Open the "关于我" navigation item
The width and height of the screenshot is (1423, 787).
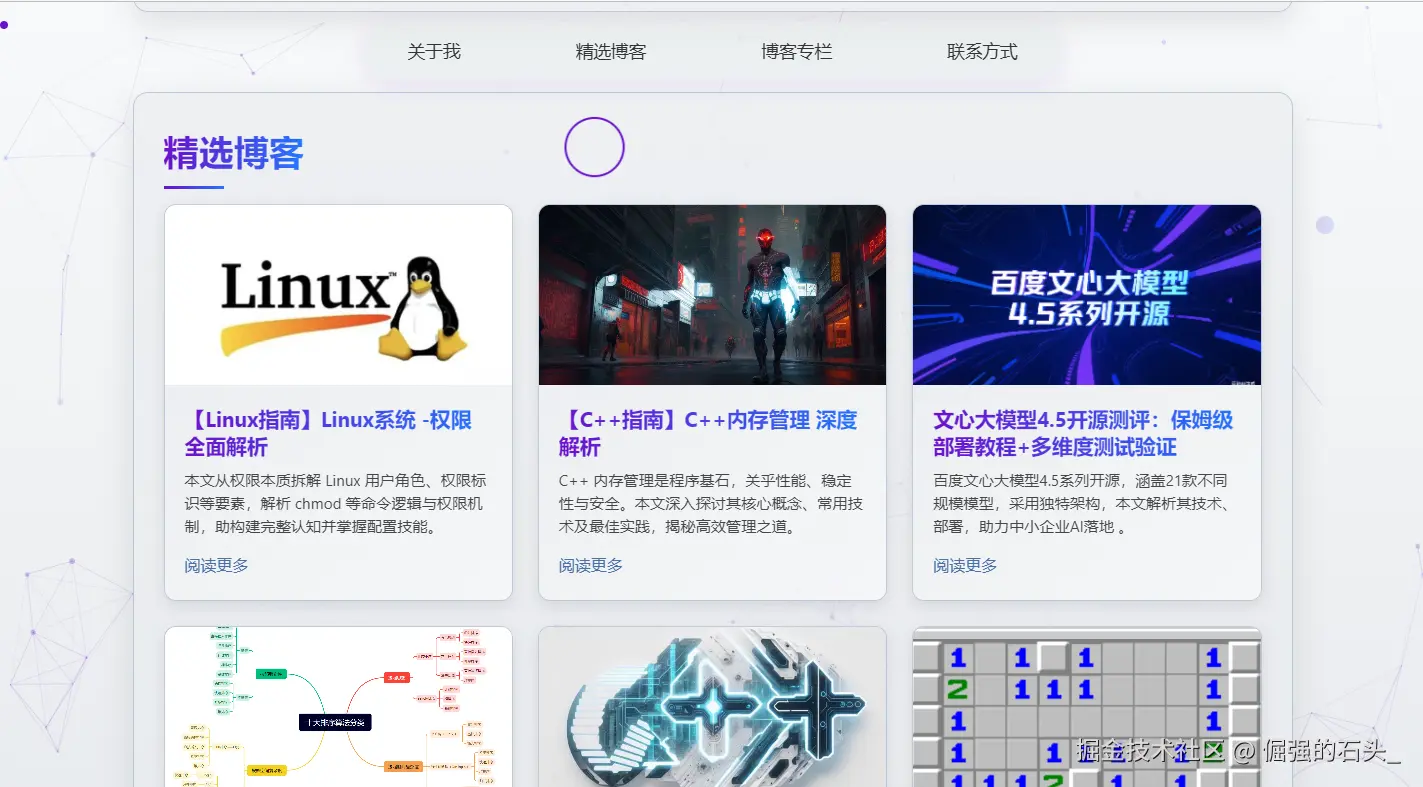(x=433, y=51)
